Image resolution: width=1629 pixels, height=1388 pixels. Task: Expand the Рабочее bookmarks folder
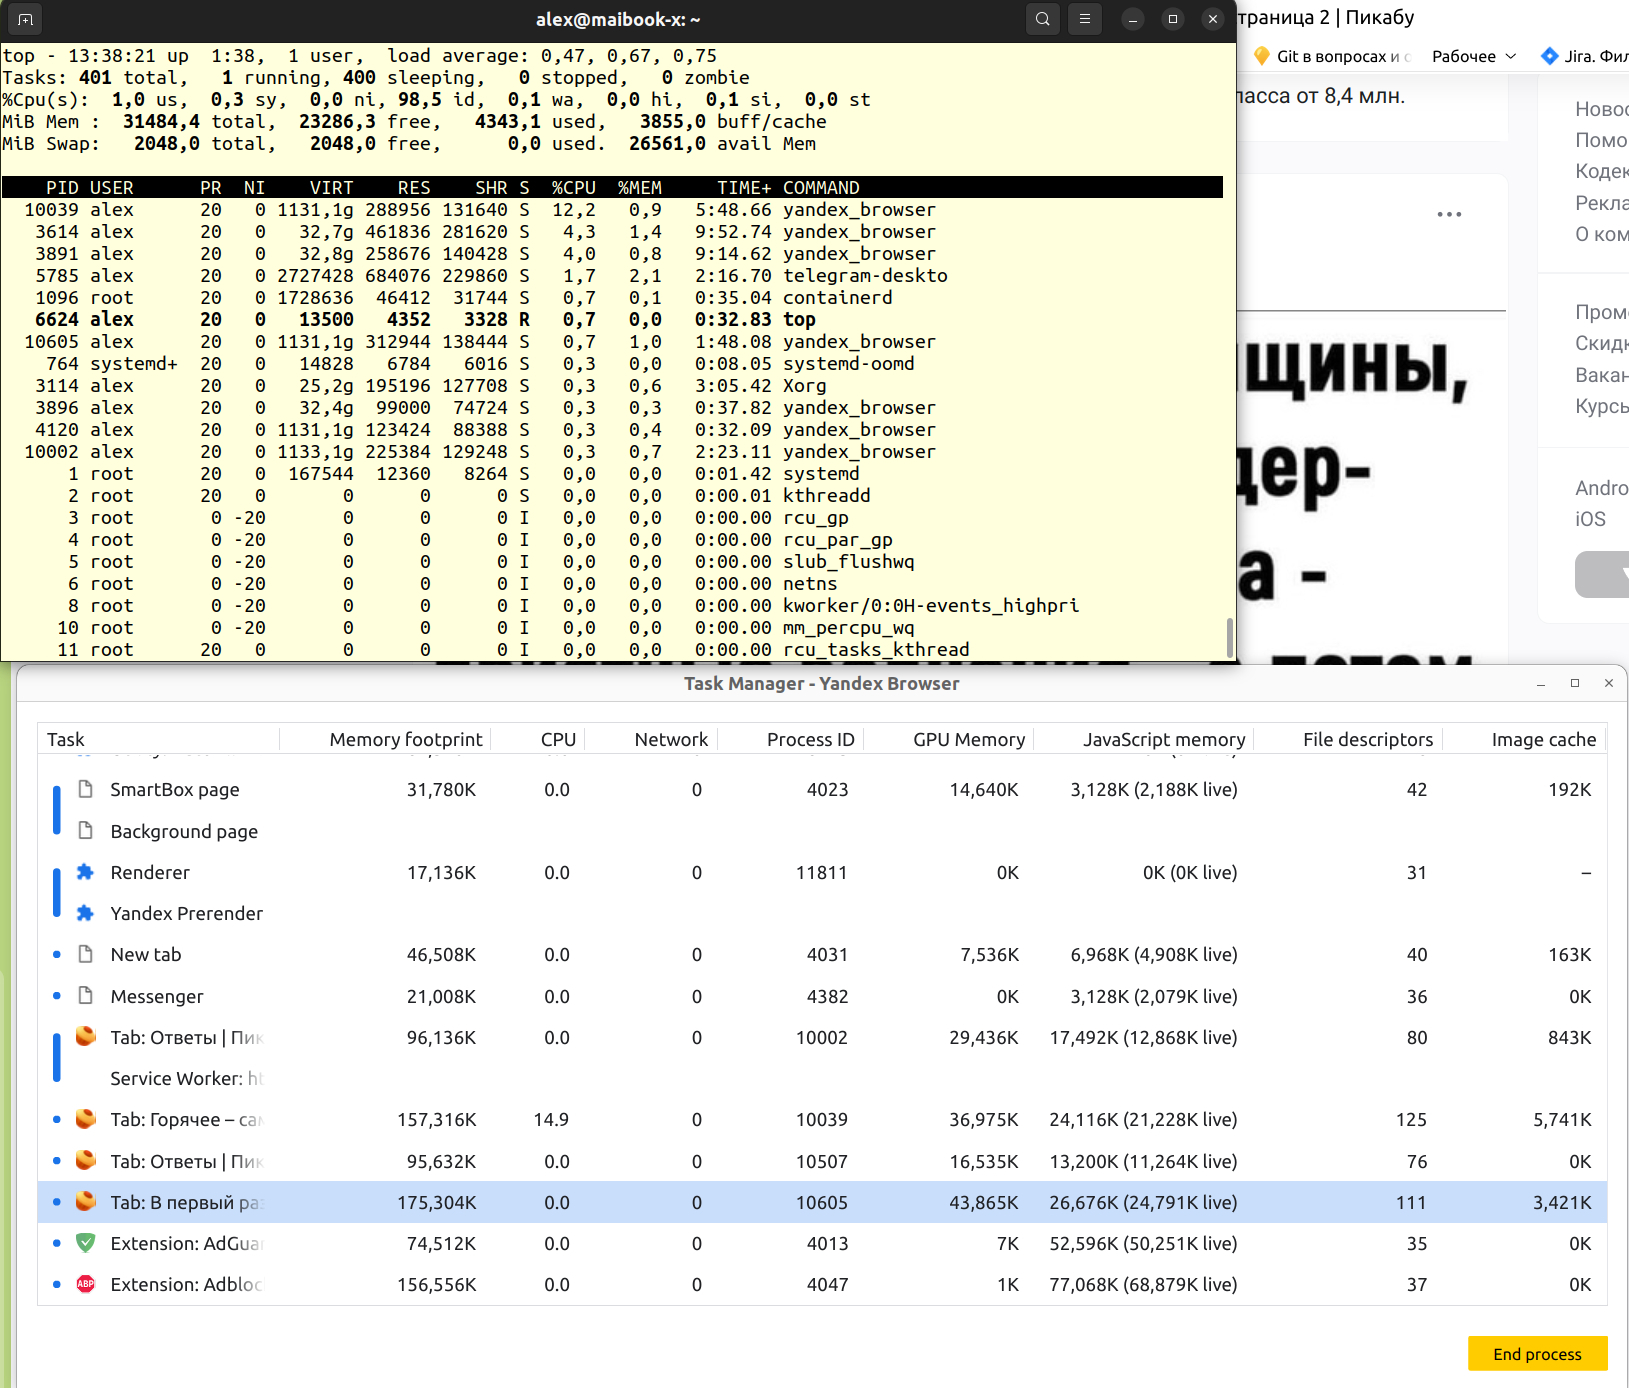[1474, 56]
